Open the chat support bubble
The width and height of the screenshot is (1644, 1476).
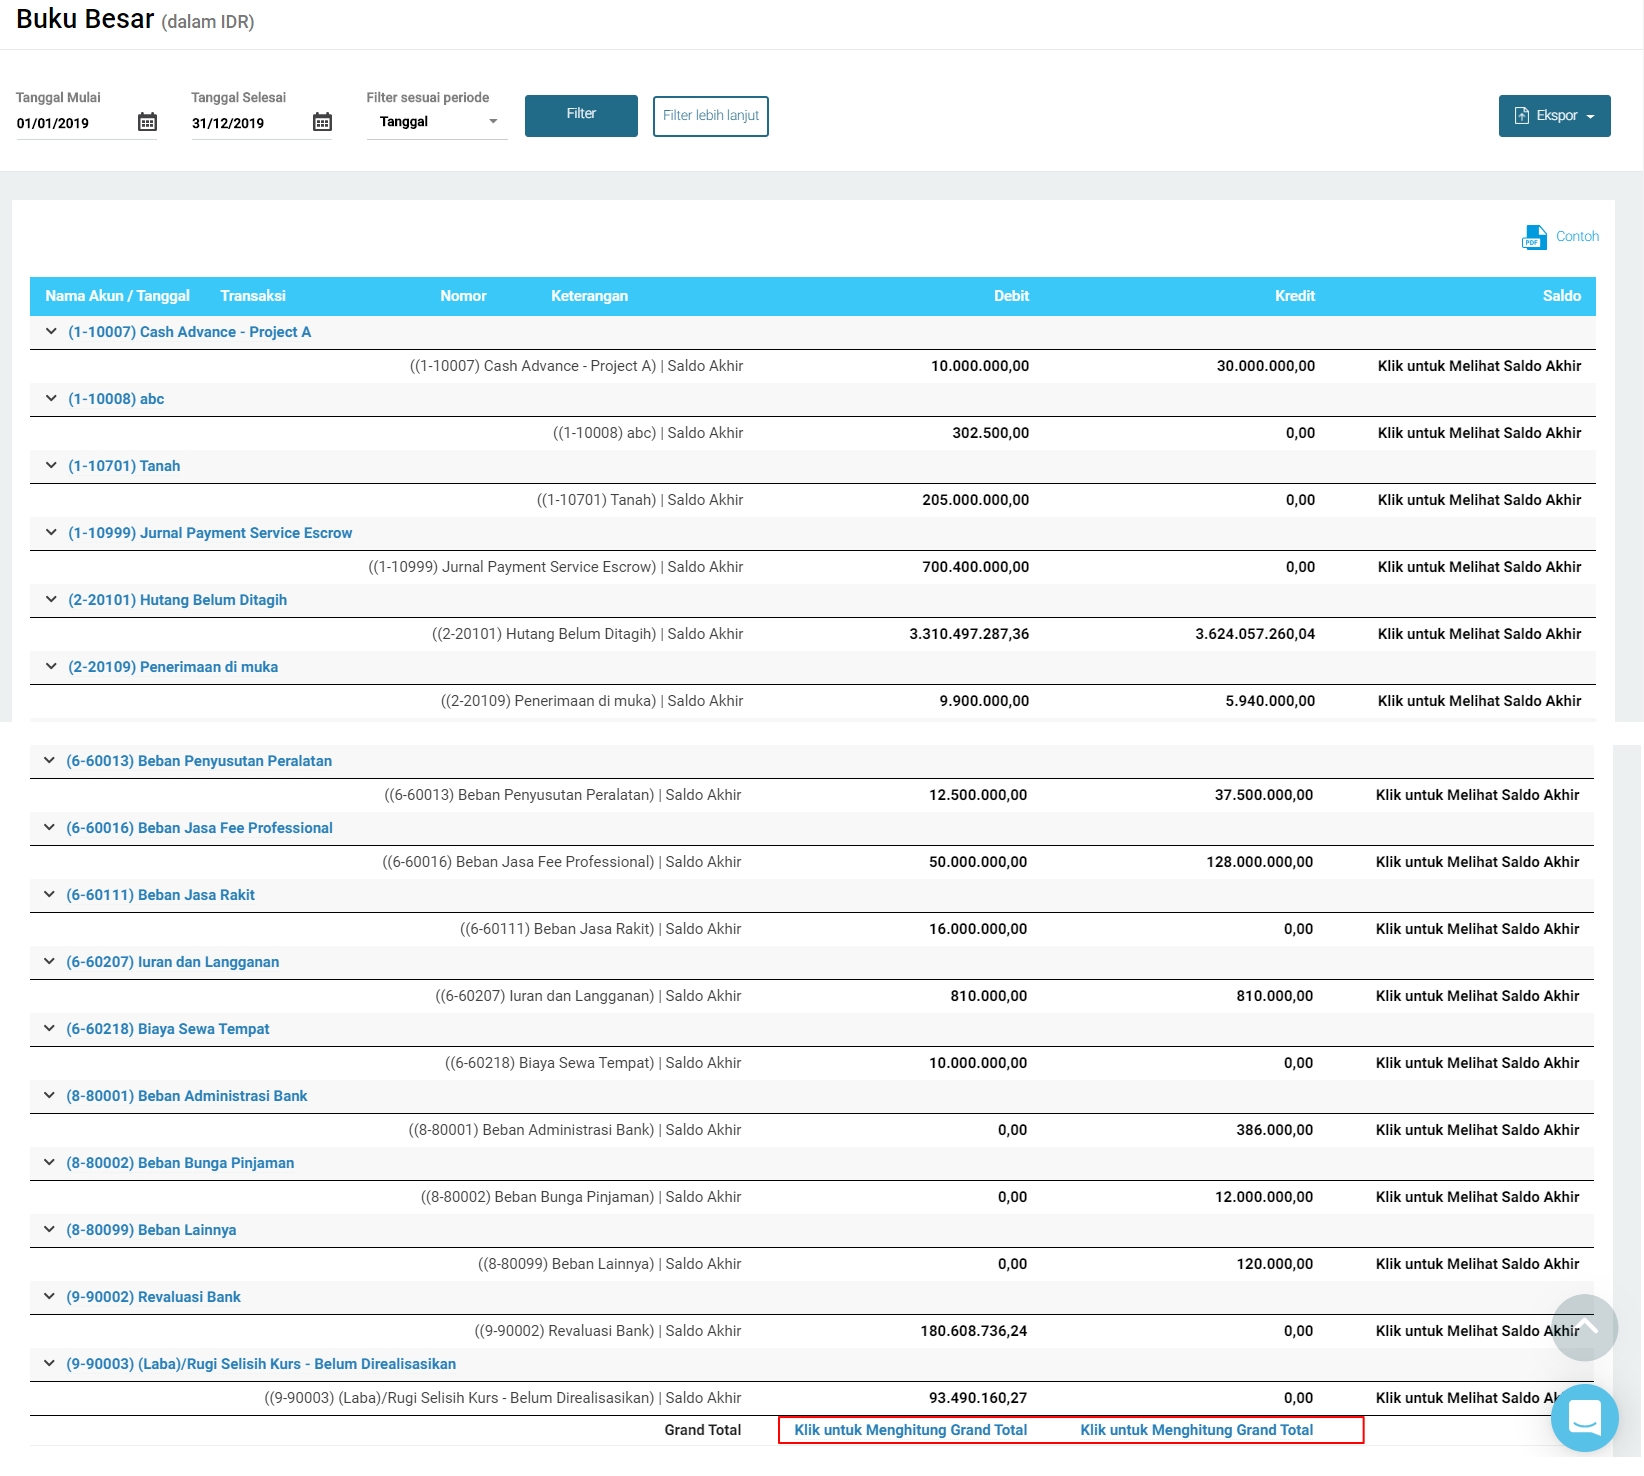point(1583,1417)
